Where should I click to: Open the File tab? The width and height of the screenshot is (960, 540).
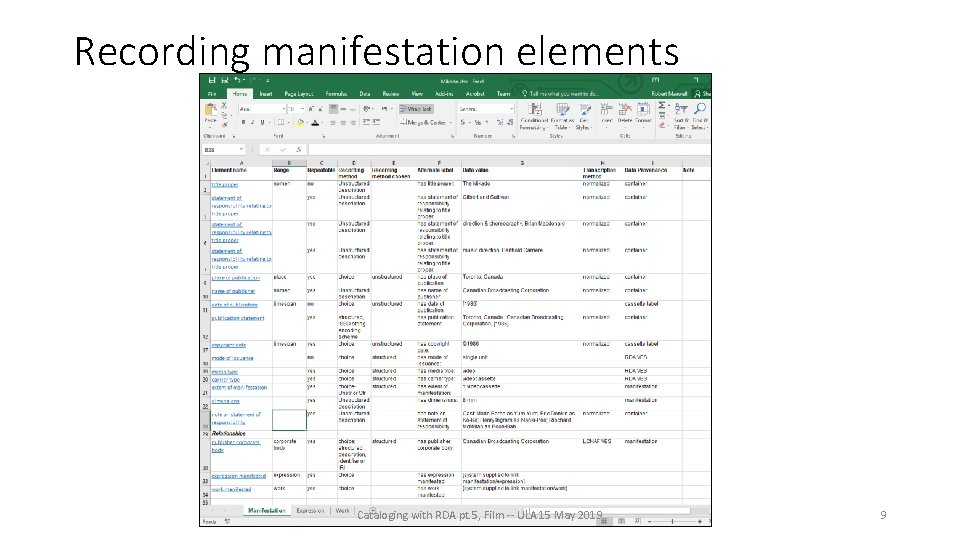point(212,94)
